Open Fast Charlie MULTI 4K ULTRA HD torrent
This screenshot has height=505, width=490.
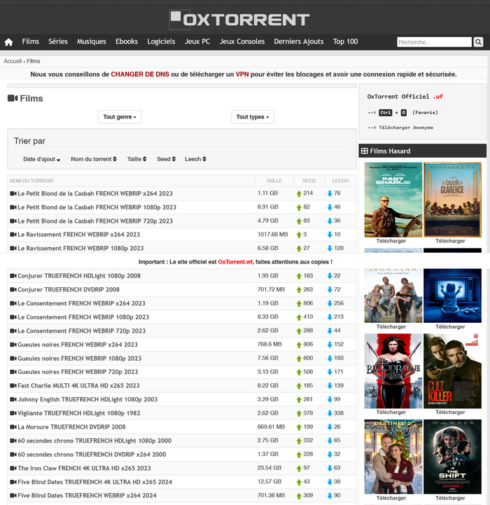[x=78, y=386]
